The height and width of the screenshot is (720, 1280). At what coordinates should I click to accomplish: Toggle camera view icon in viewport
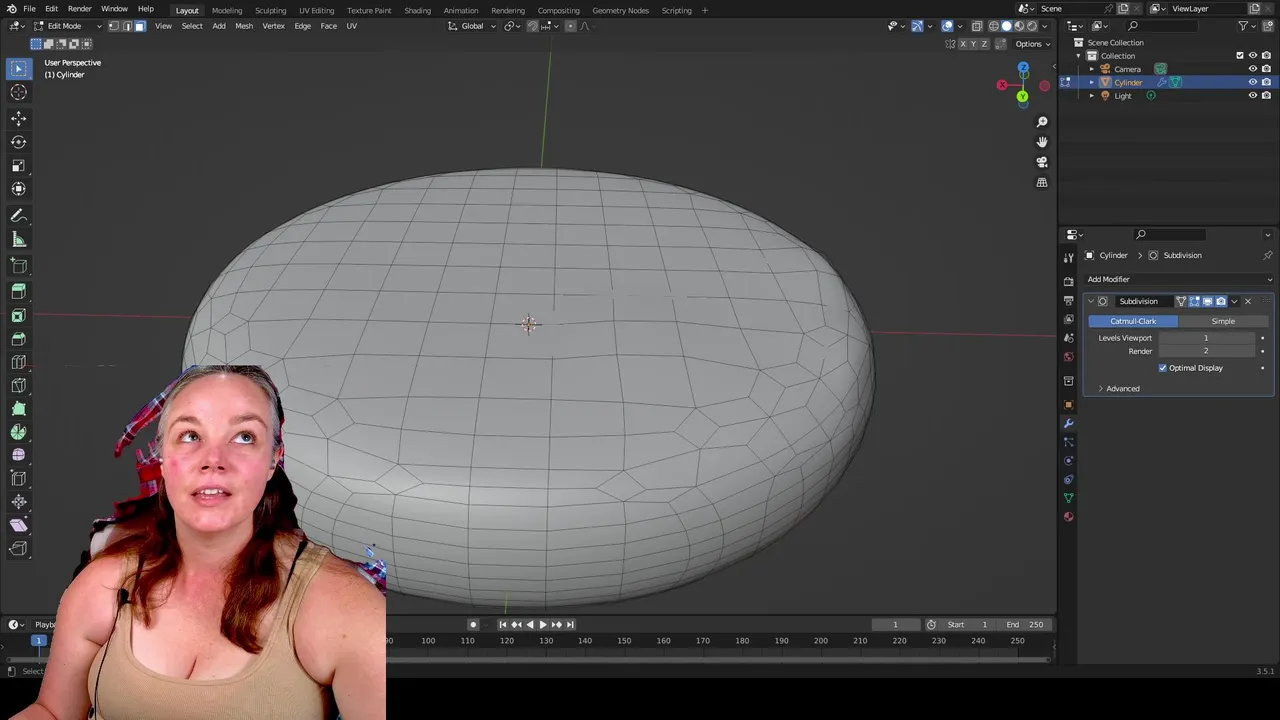(x=1042, y=162)
